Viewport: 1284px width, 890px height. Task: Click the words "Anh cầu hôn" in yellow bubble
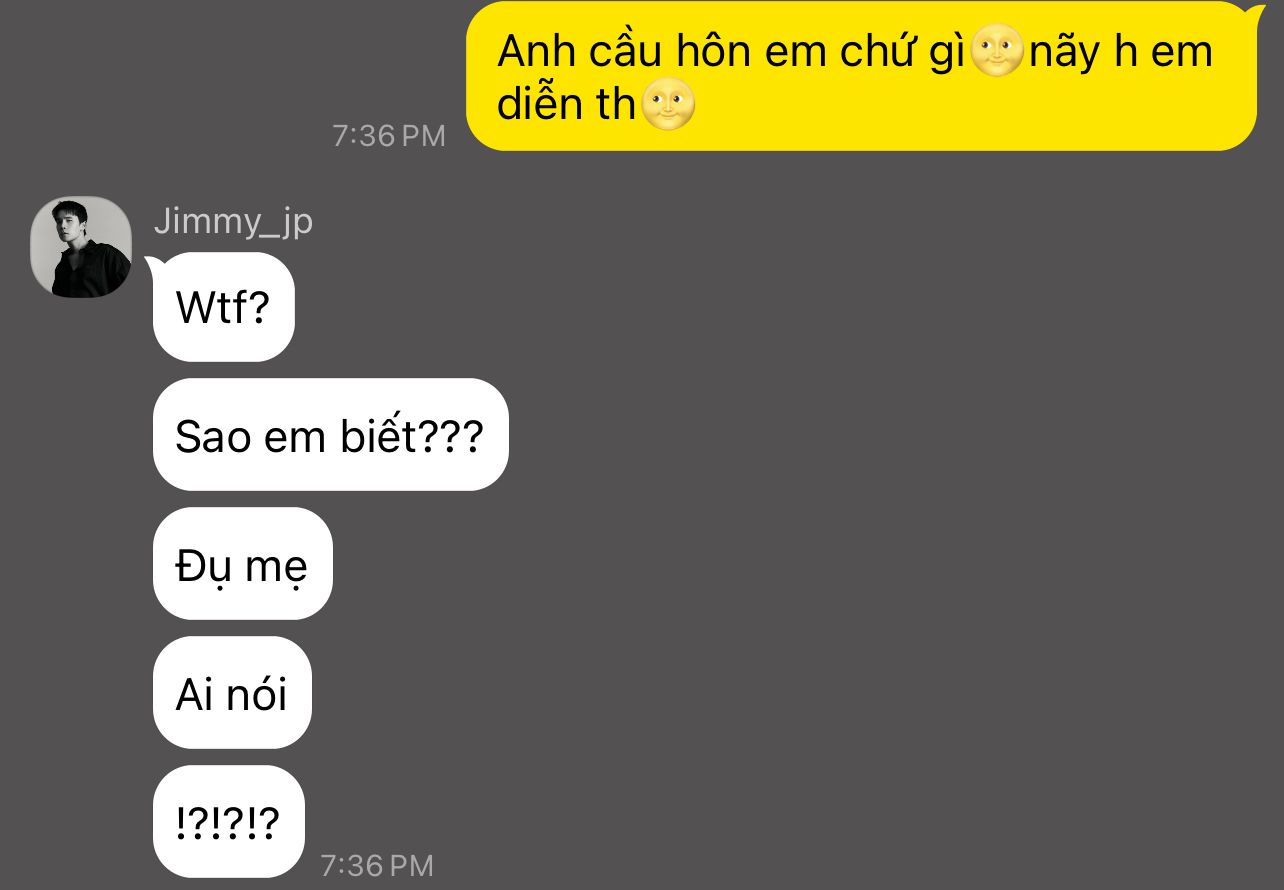[x=625, y=52]
